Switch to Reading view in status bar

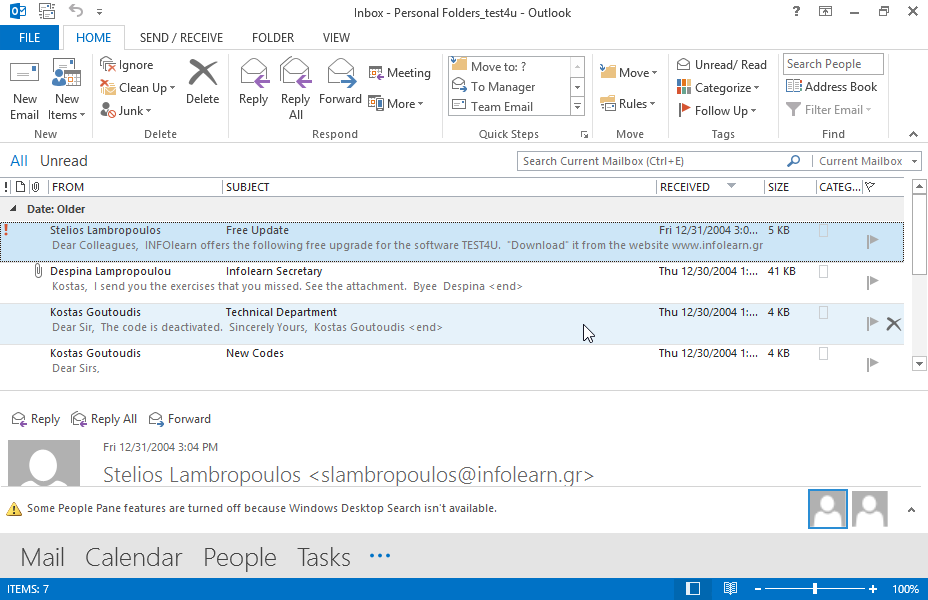tap(730, 589)
